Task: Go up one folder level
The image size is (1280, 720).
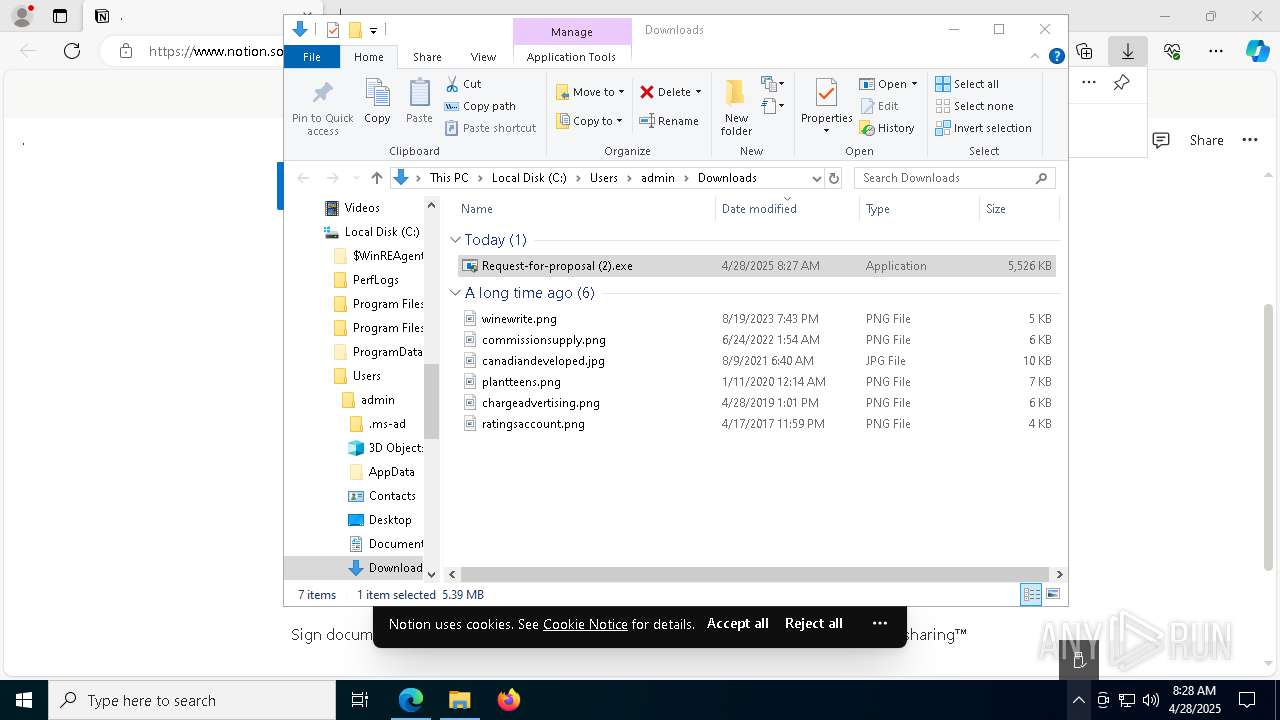Action: pos(376,178)
